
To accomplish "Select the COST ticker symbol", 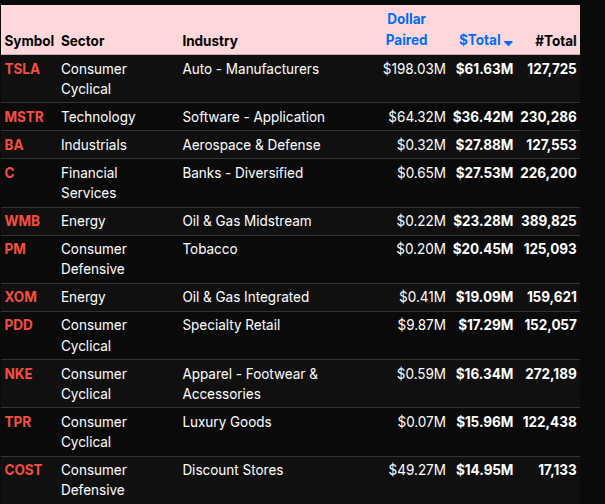I will (24, 470).
